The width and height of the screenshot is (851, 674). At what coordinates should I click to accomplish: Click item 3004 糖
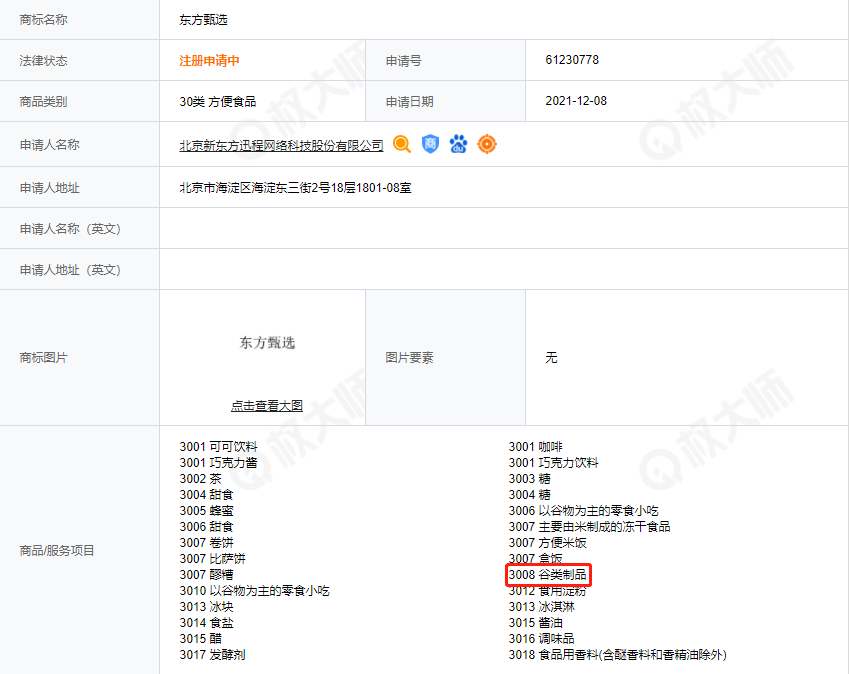(529, 494)
